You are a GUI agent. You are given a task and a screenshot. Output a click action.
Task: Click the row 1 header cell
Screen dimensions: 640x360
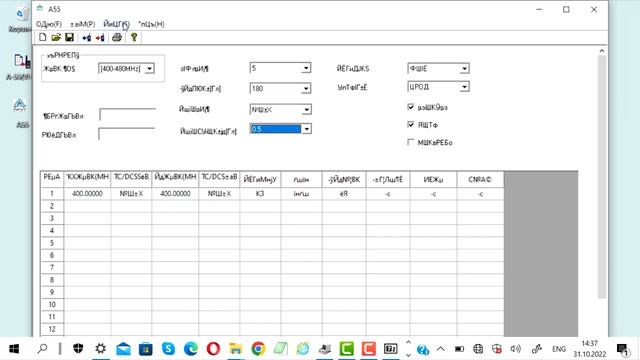click(x=52, y=193)
